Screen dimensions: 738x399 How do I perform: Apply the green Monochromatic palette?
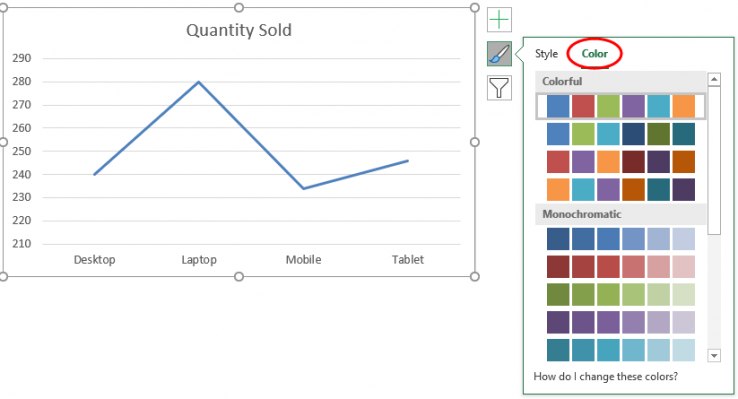tap(620, 295)
